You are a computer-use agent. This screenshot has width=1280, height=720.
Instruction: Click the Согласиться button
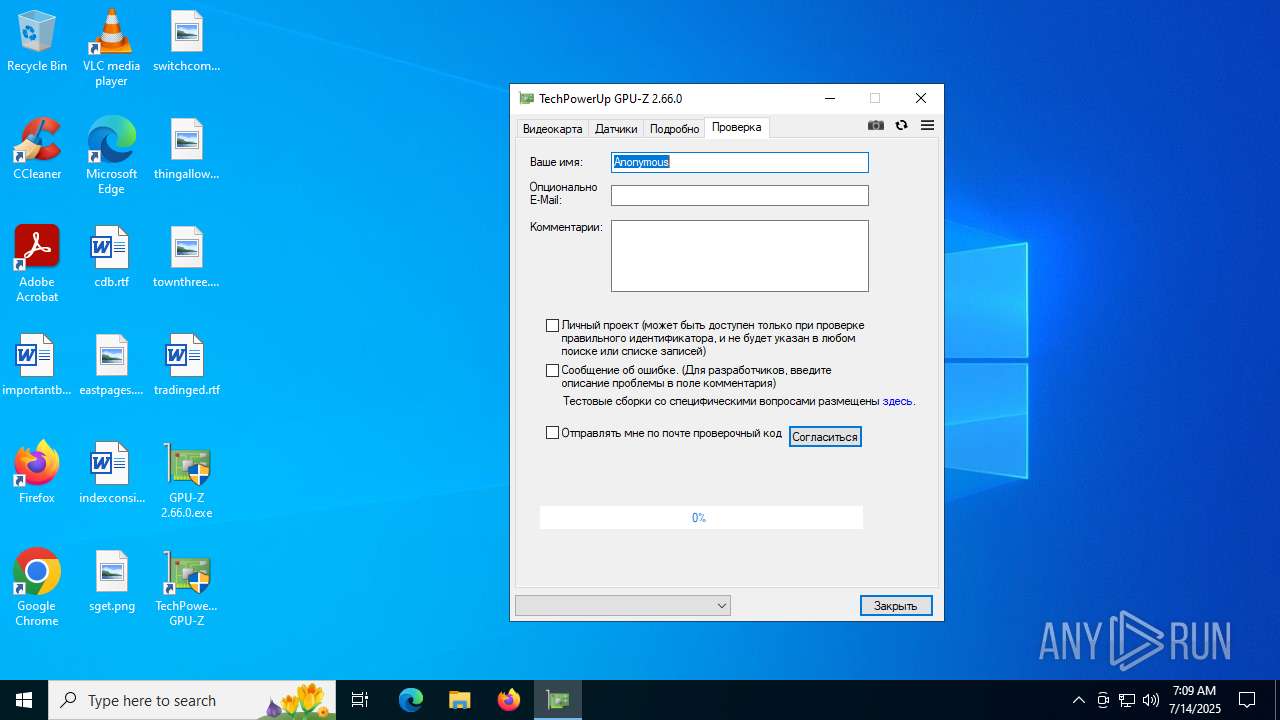(x=825, y=437)
